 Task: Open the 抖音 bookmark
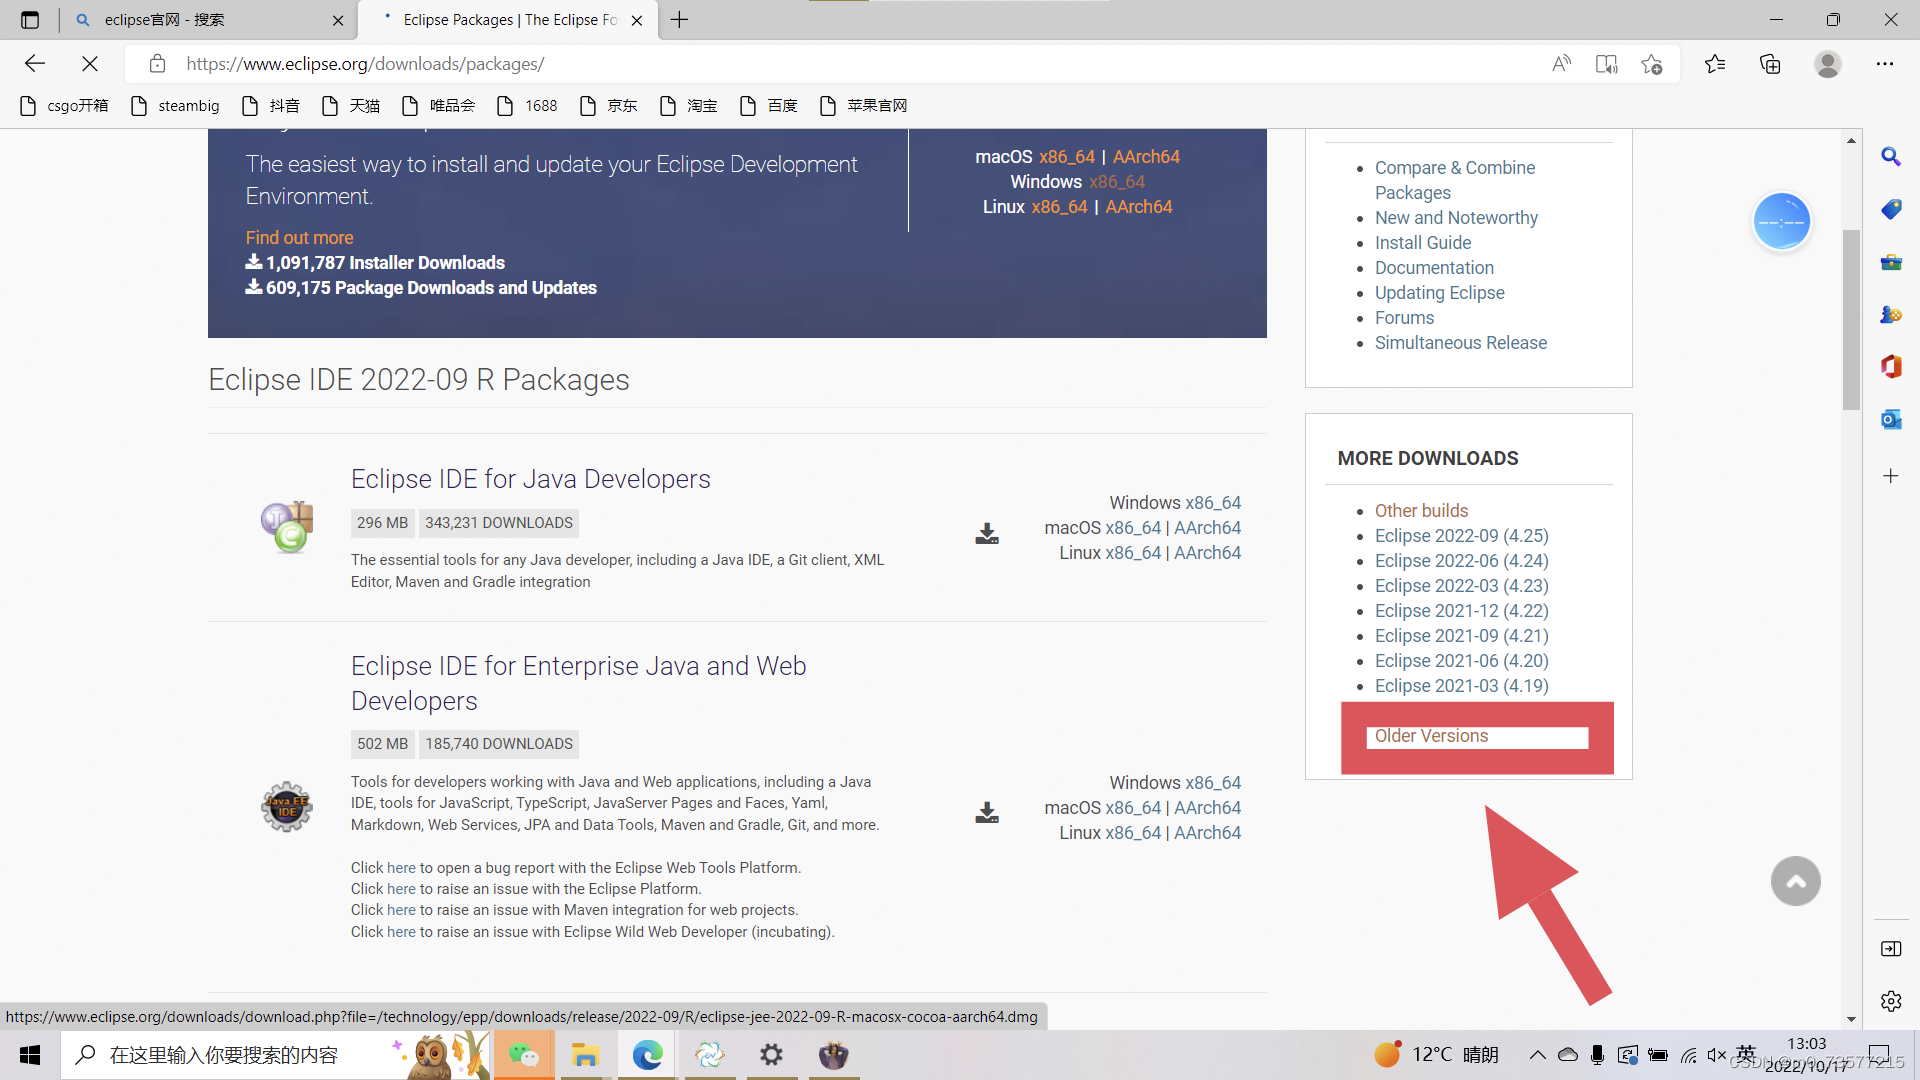[272, 106]
